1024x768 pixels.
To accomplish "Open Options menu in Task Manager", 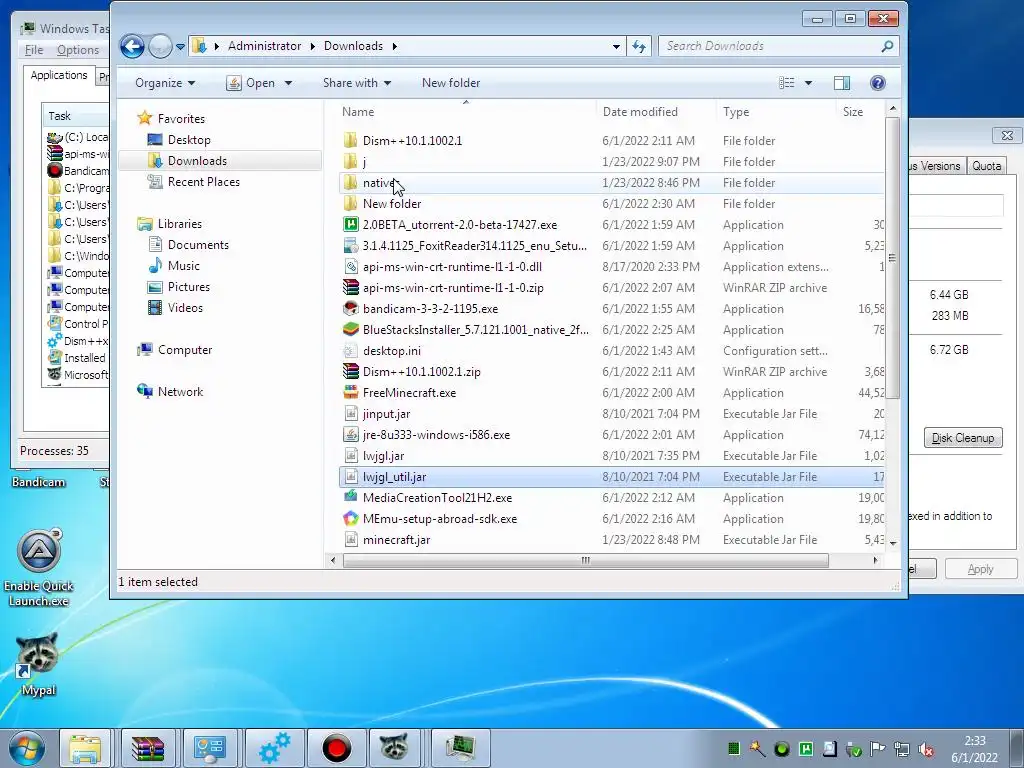I will pyautogui.click(x=78, y=50).
